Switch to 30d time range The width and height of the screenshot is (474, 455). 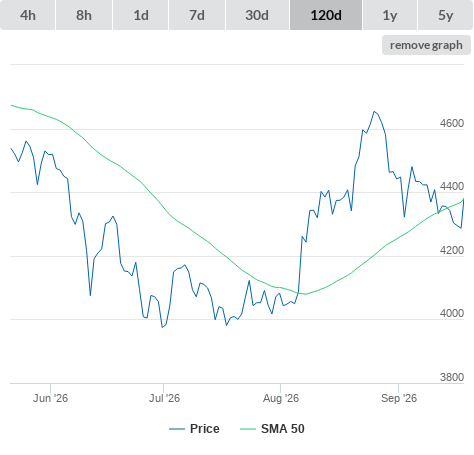pos(257,15)
